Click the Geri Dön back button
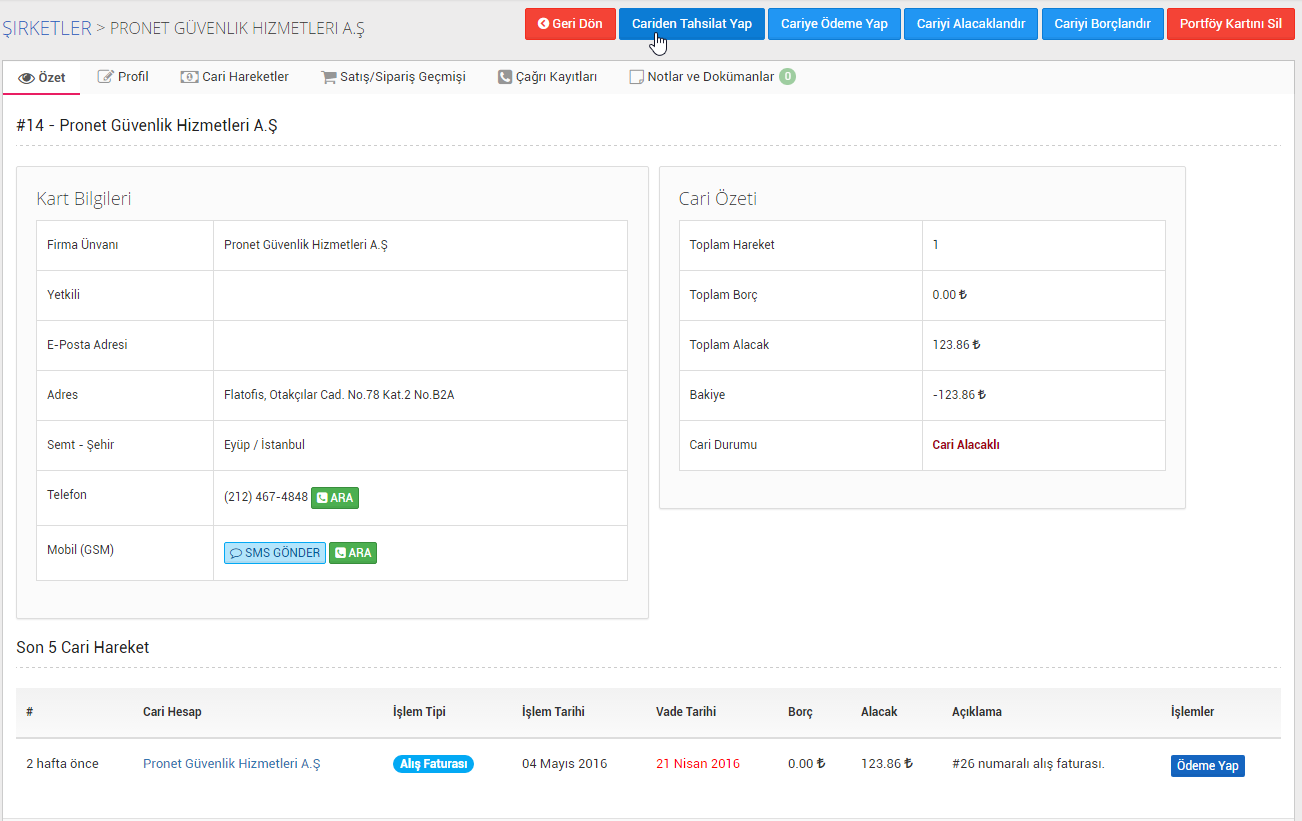The width and height of the screenshot is (1302, 821). (x=570, y=24)
